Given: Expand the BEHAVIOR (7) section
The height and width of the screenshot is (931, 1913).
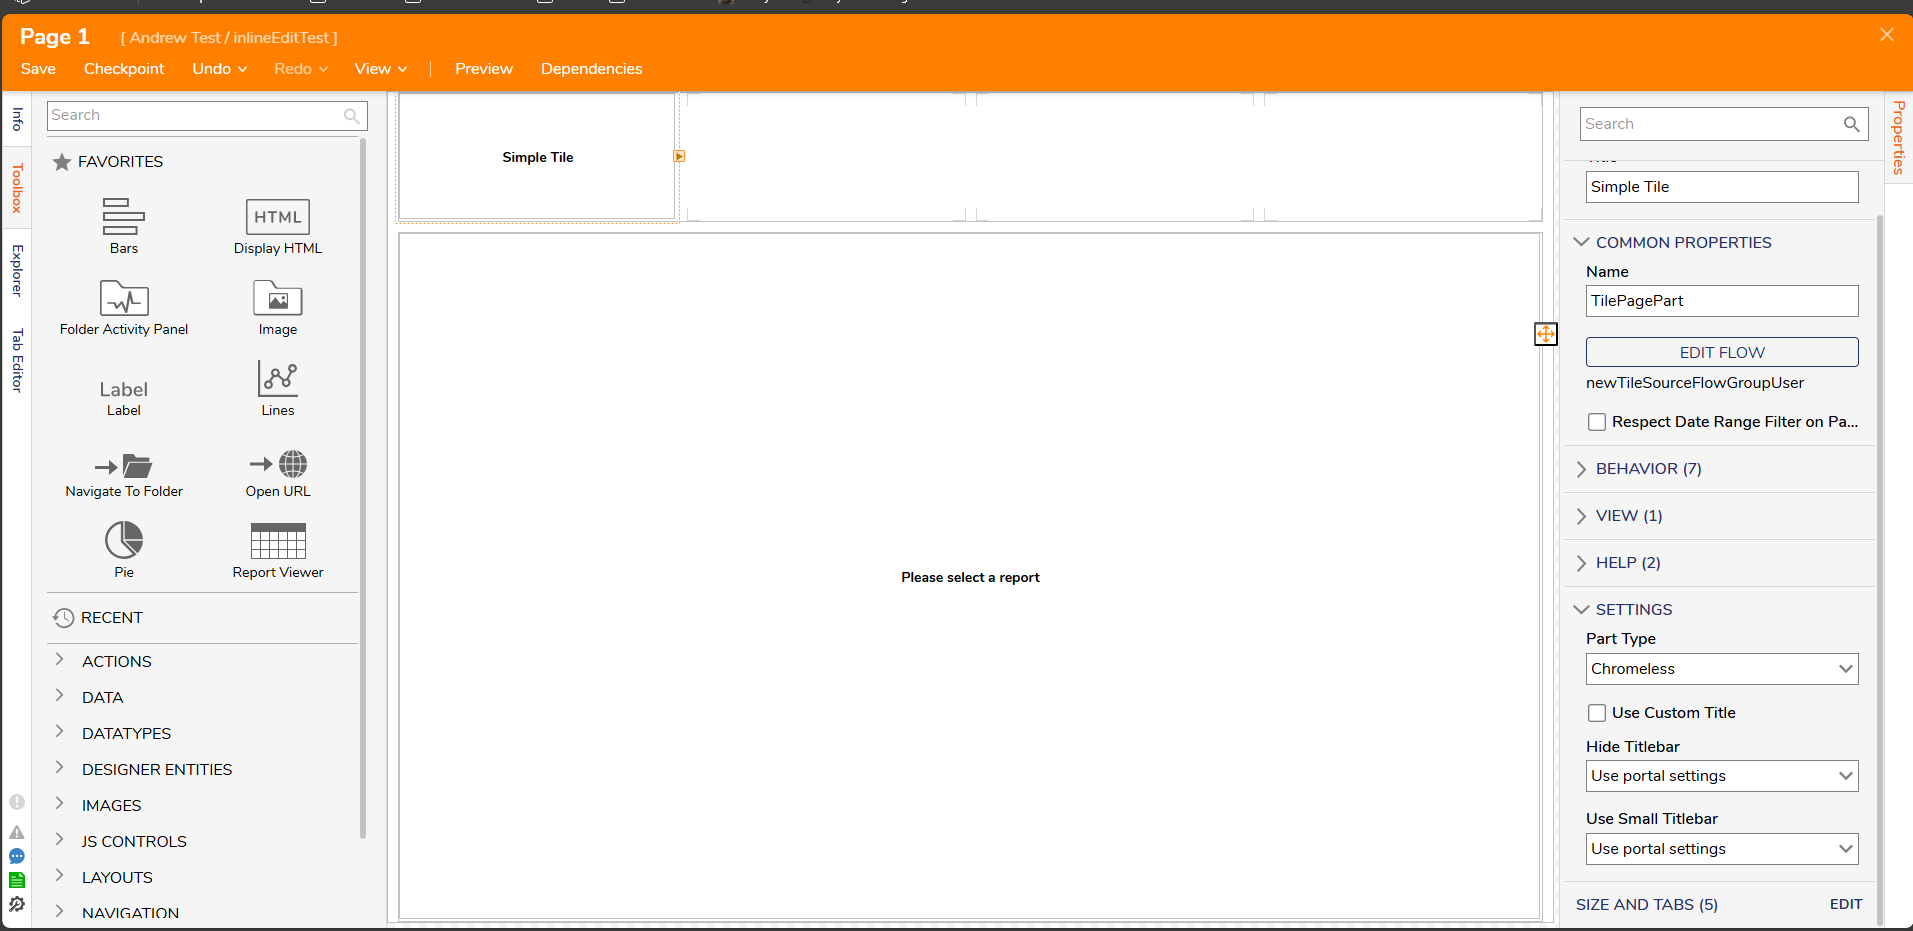Looking at the screenshot, I should click(x=1647, y=469).
